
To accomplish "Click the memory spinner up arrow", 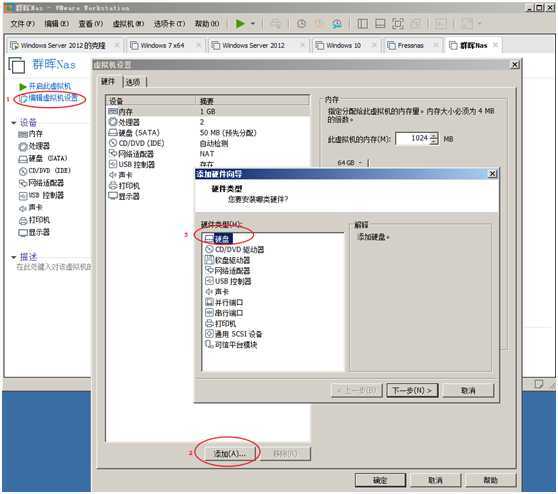I will pos(434,136).
